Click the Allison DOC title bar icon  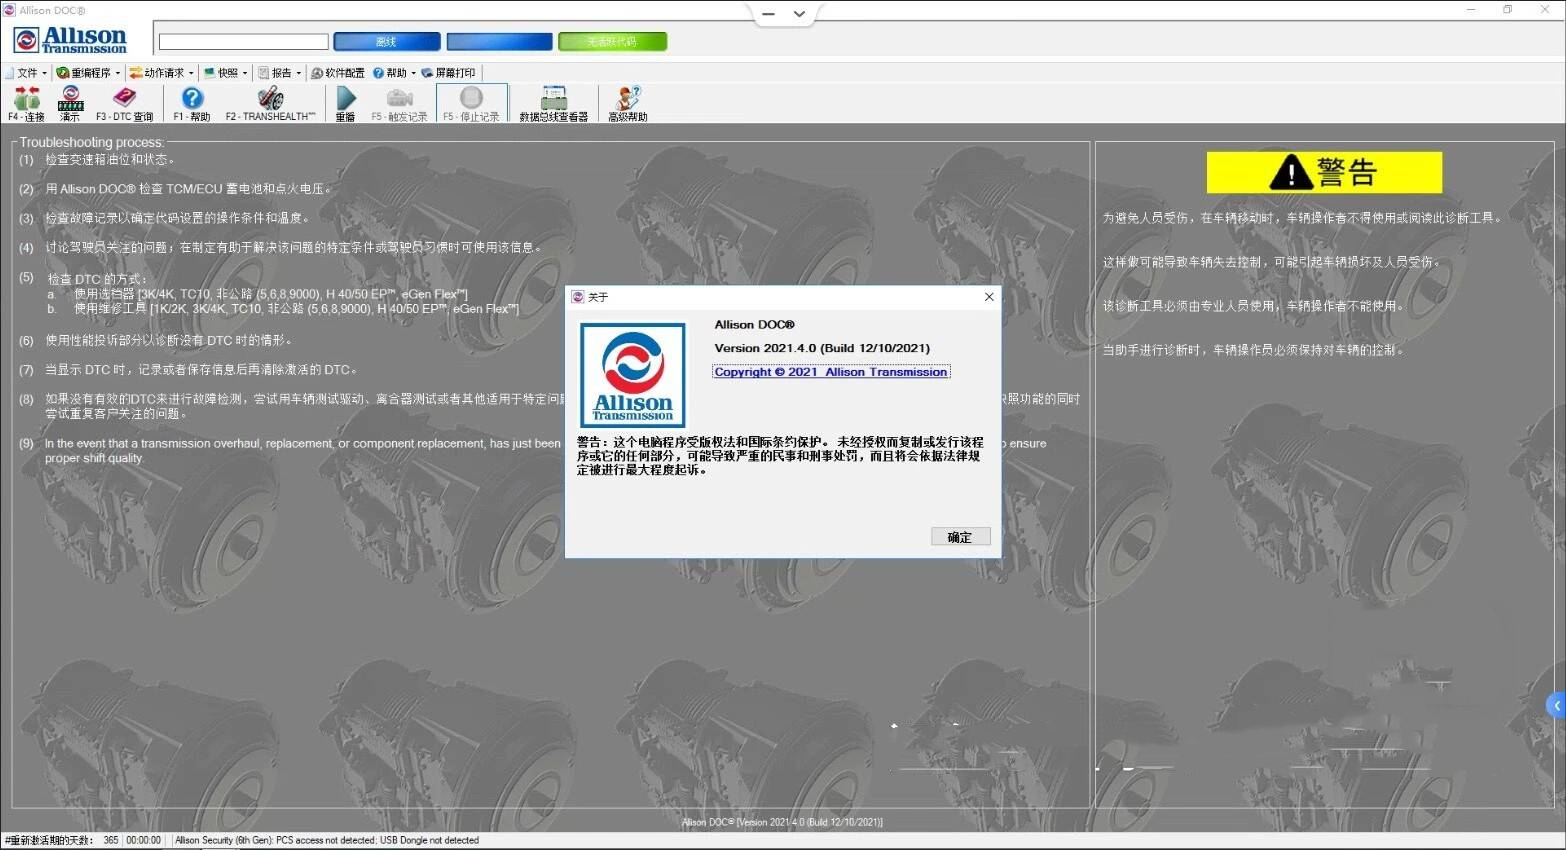point(9,10)
